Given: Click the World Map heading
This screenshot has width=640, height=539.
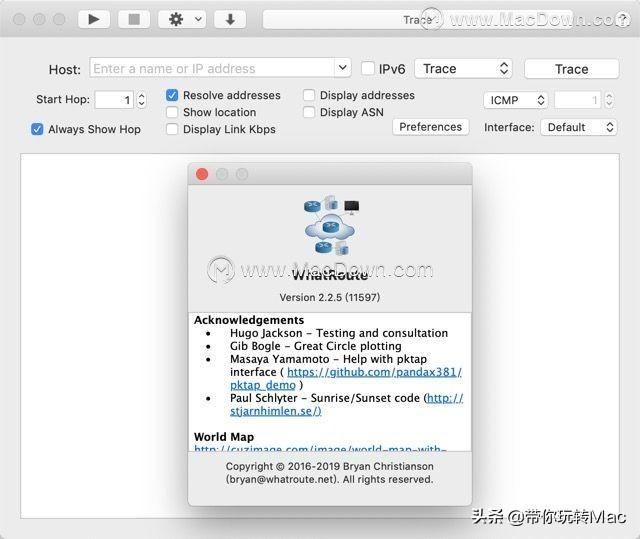Looking at the screenshot, I should pyautogui.click(x=224, y=437).
